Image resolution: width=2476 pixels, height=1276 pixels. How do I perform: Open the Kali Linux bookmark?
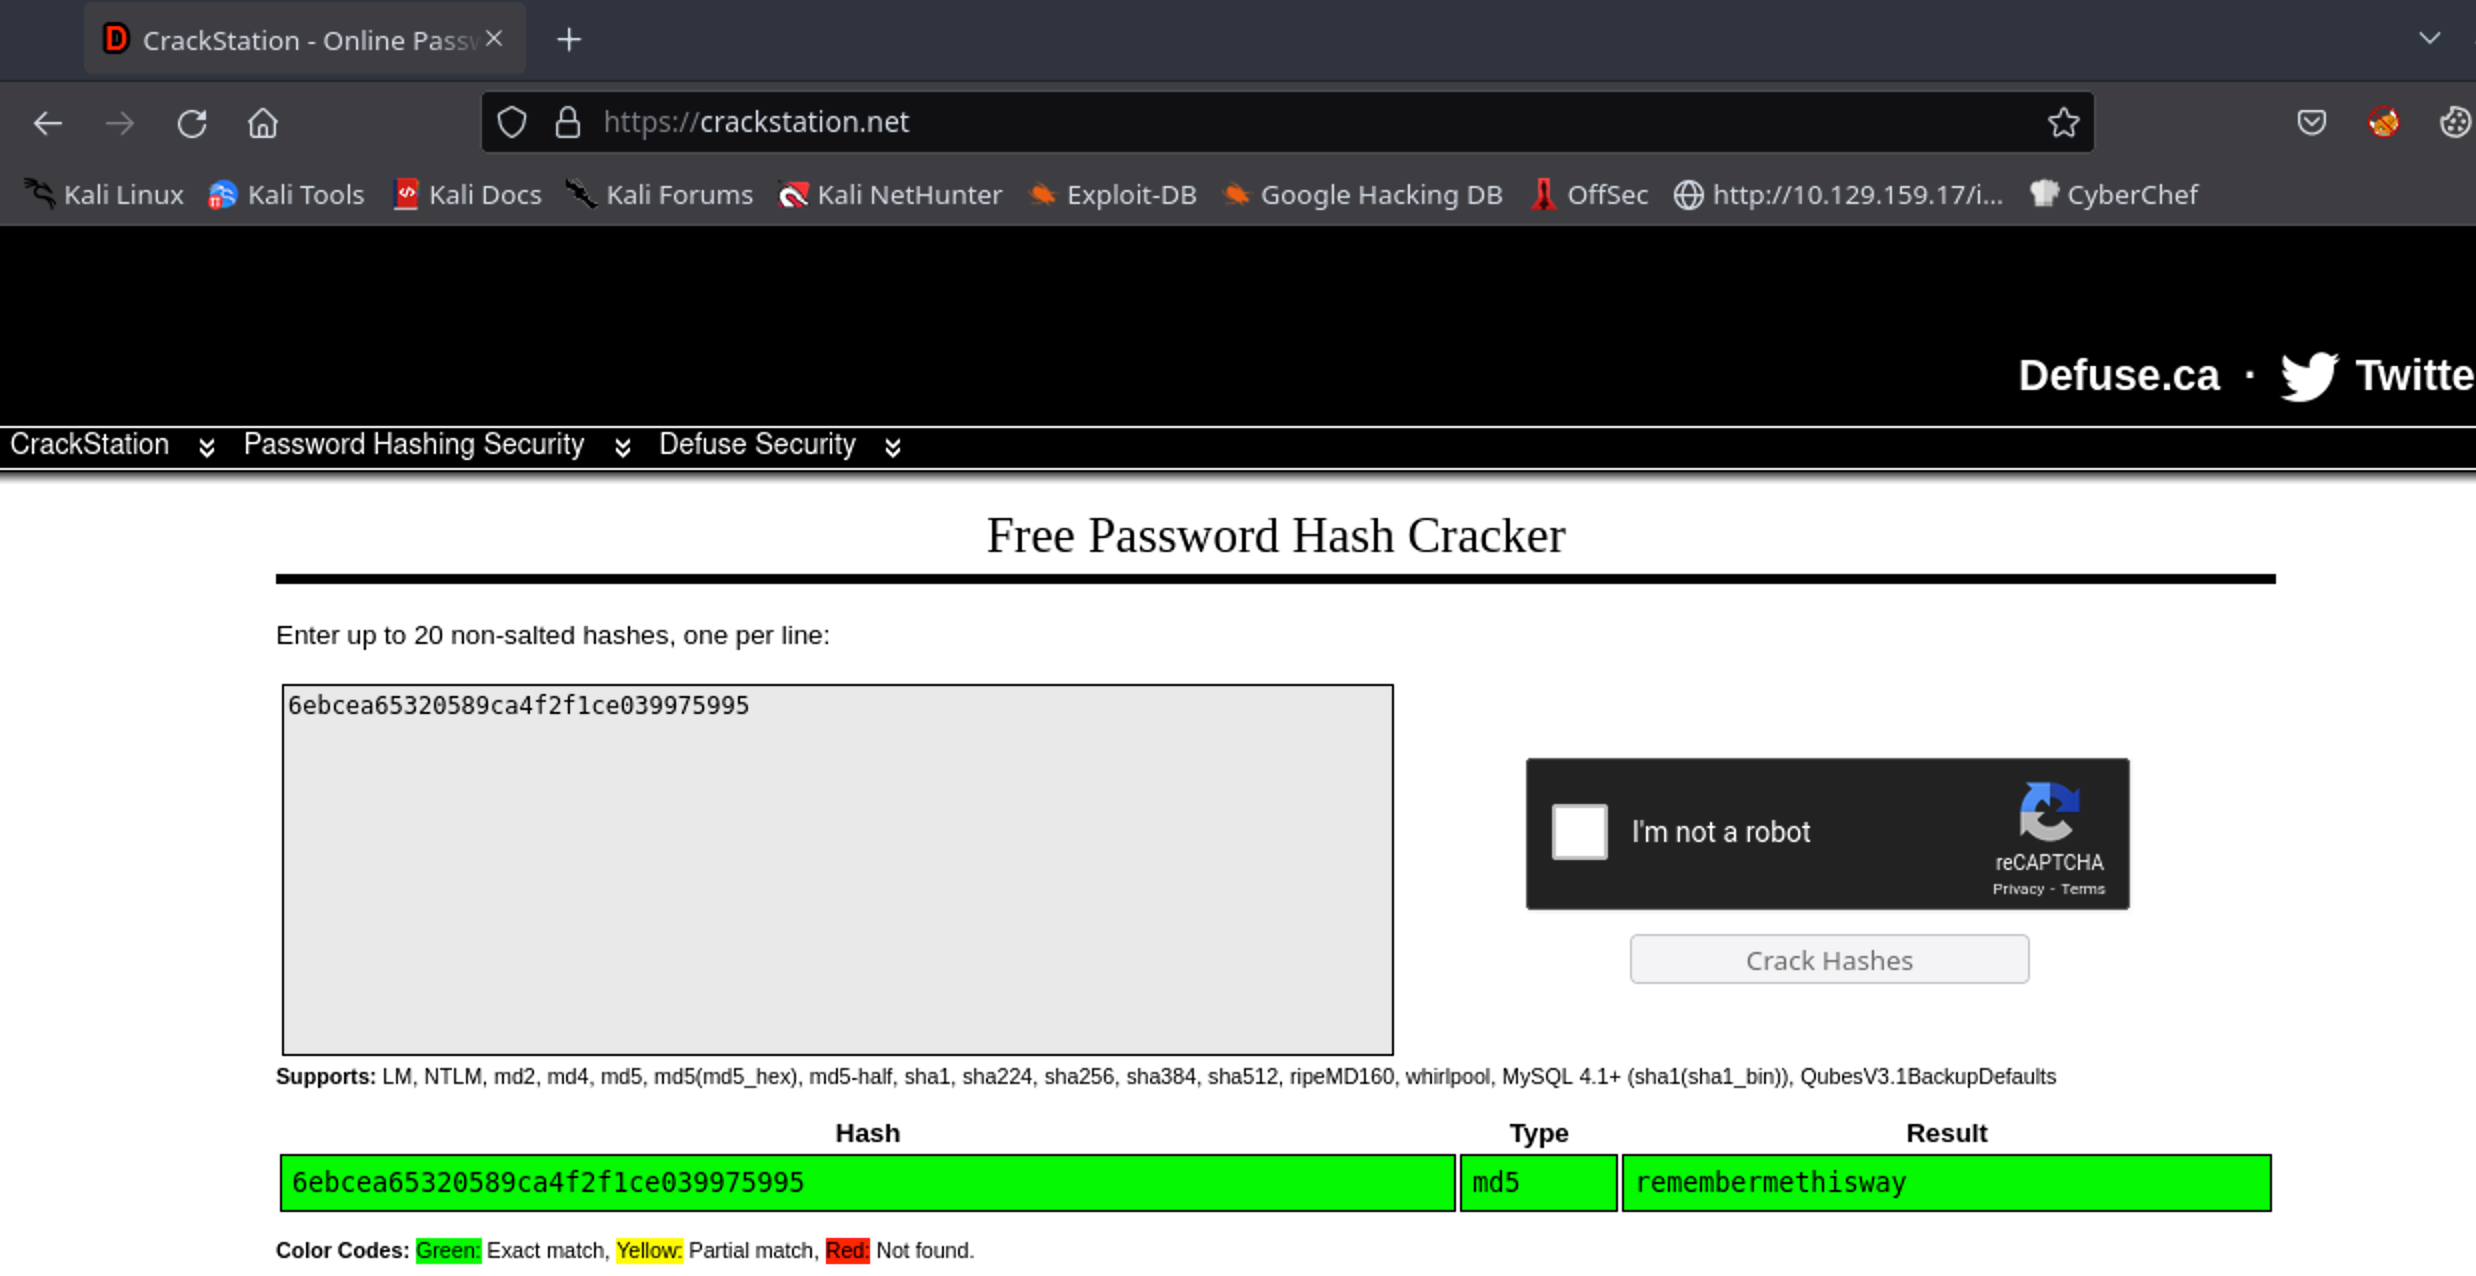104,194
